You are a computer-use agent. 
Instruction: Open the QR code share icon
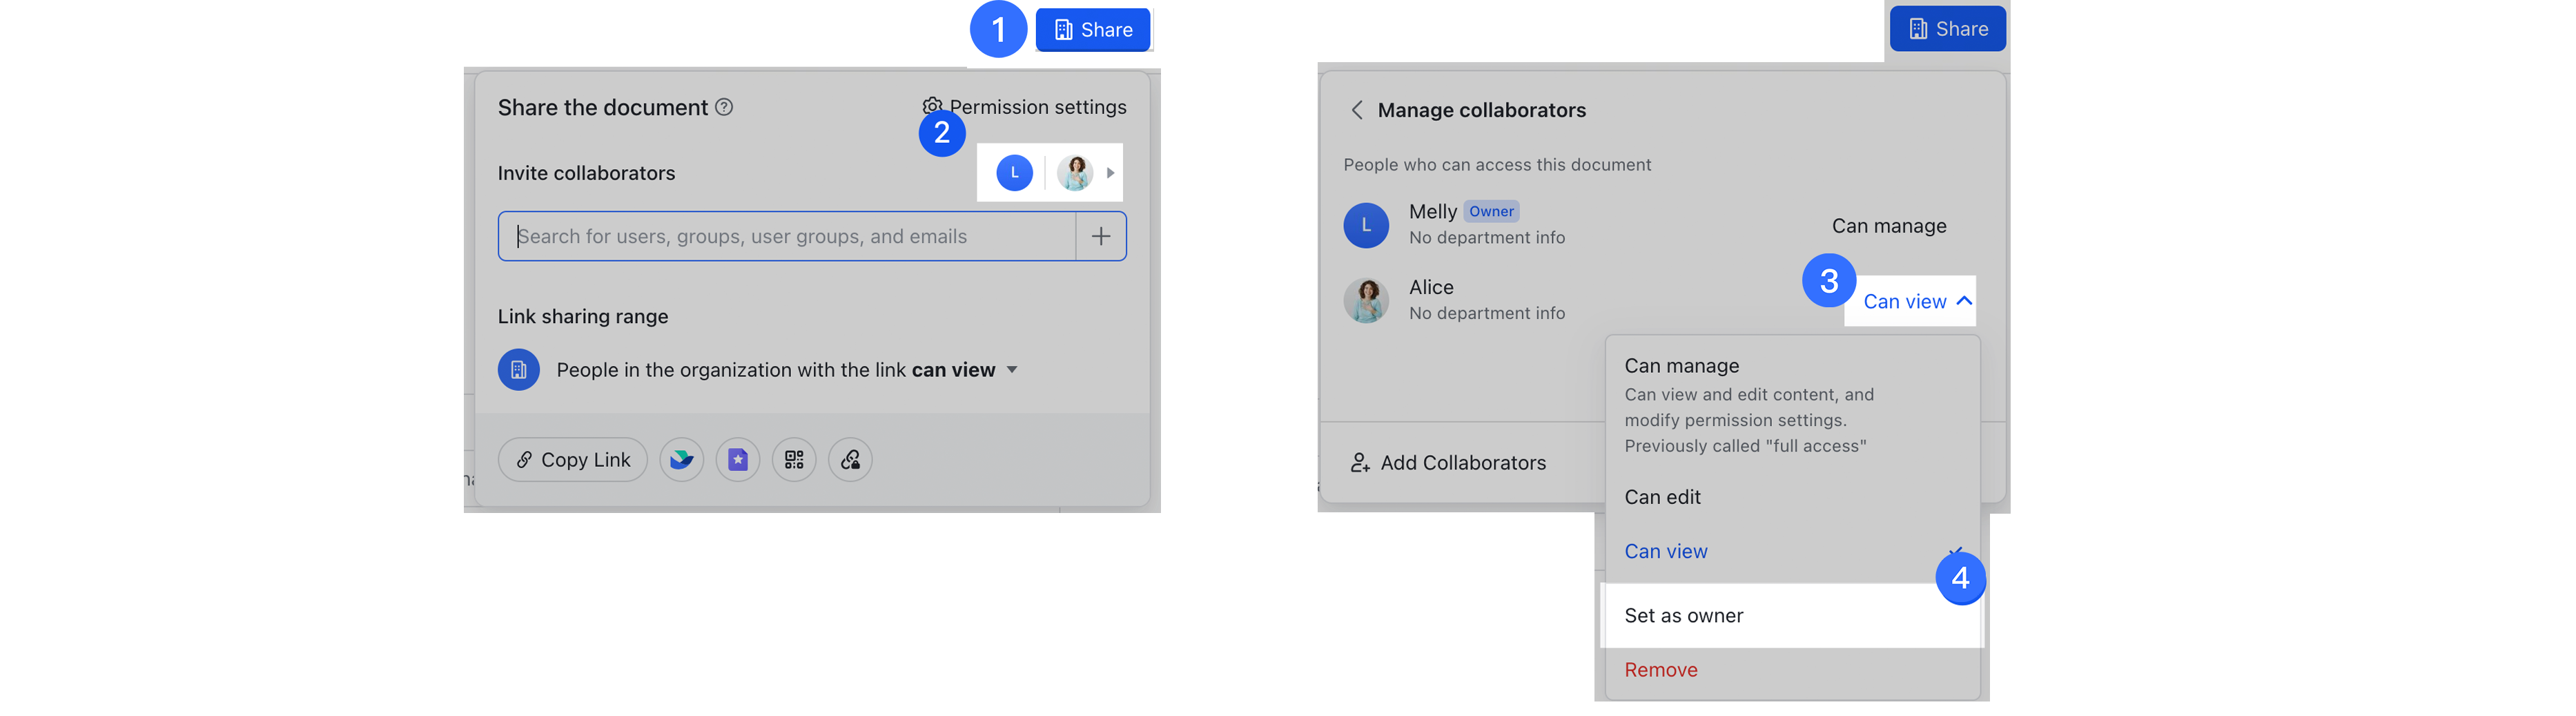tap(794, 460)
